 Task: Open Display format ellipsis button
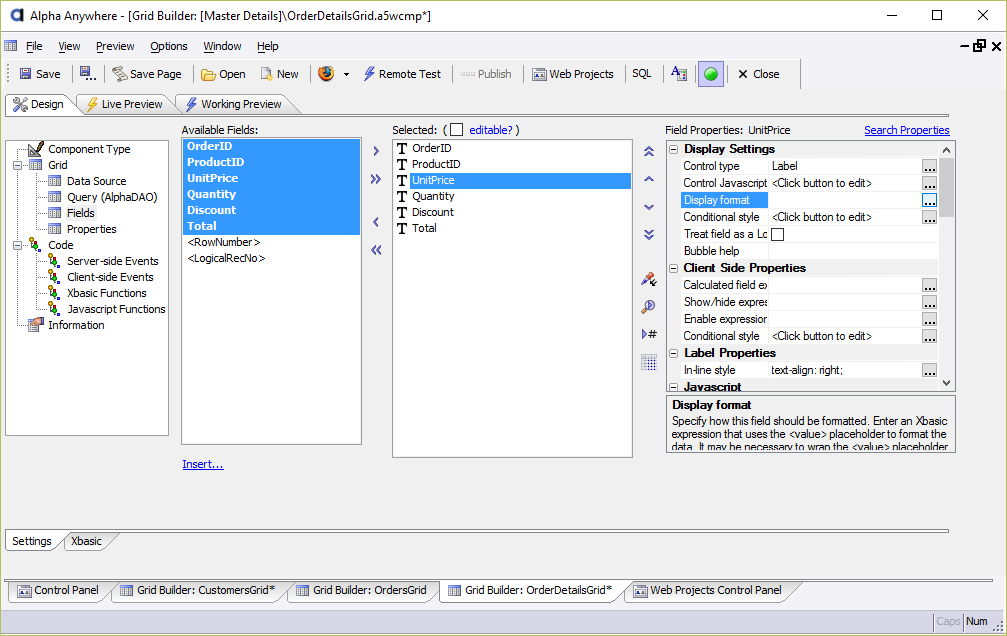pos(929,200)
